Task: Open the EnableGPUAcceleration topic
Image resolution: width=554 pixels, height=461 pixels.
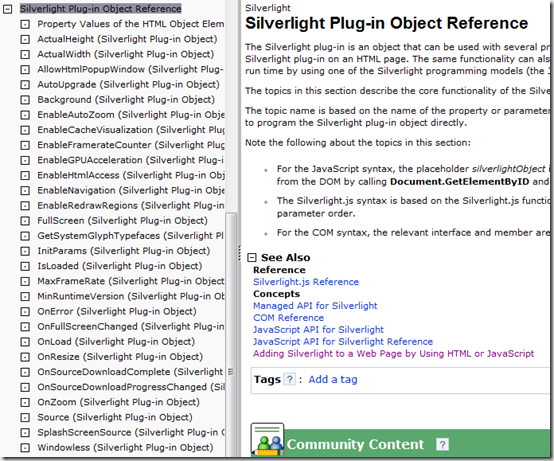Action: point(131,160)
